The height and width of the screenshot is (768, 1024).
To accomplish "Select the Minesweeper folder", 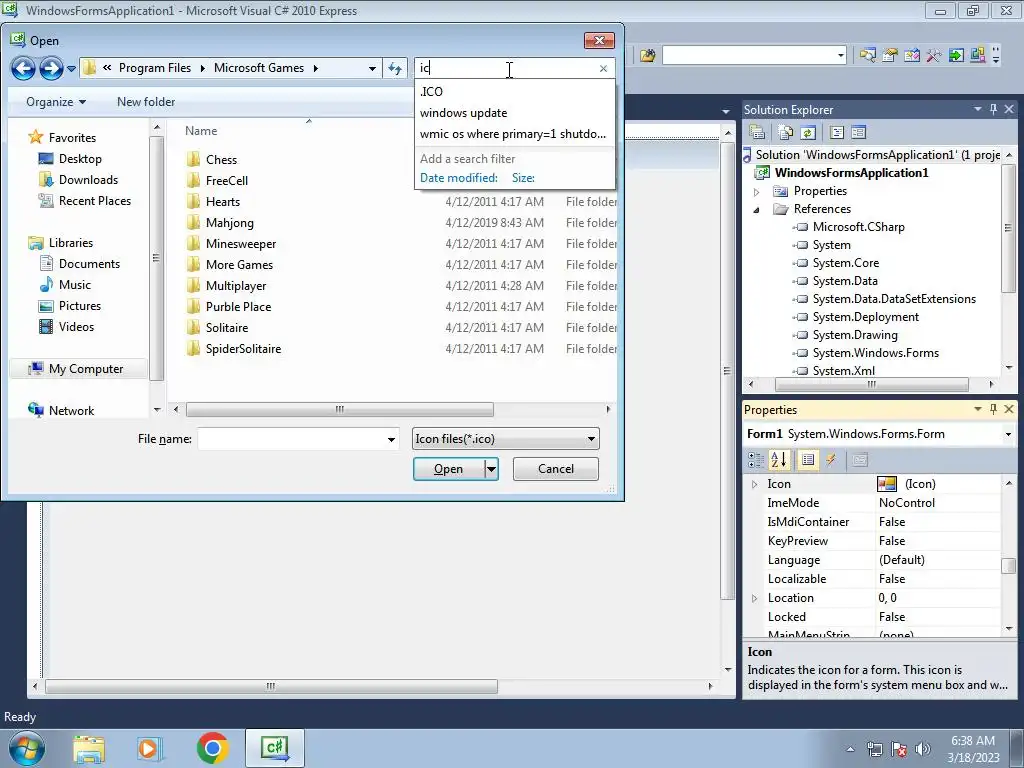I will [x=240, y=244].
